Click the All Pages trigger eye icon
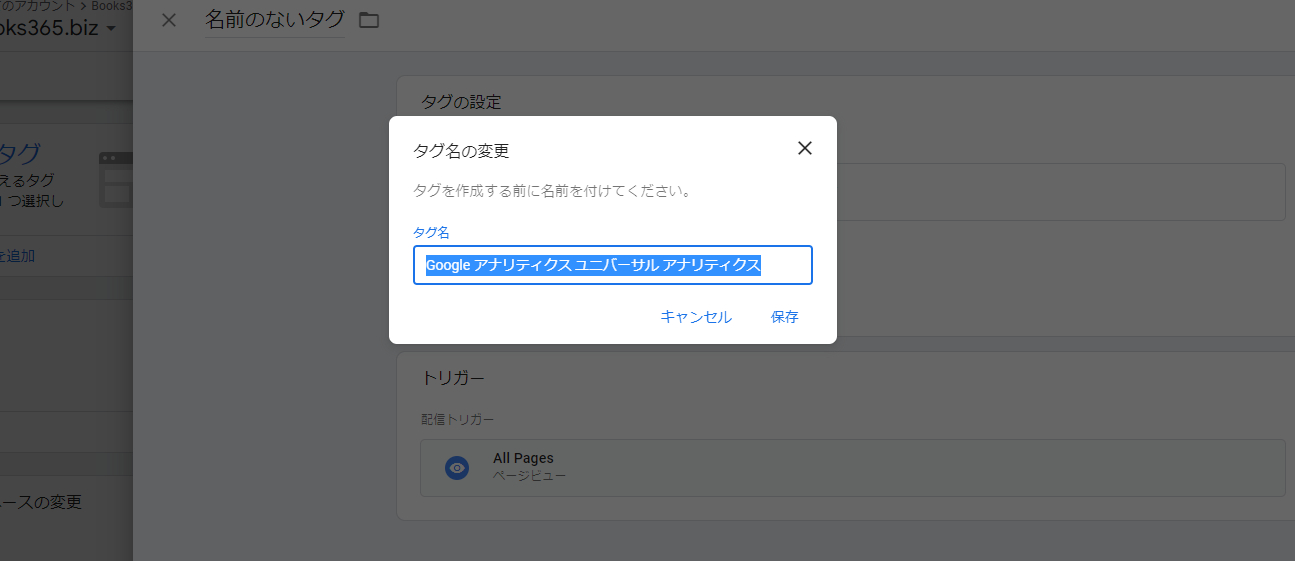 click(x=457, y=467)
